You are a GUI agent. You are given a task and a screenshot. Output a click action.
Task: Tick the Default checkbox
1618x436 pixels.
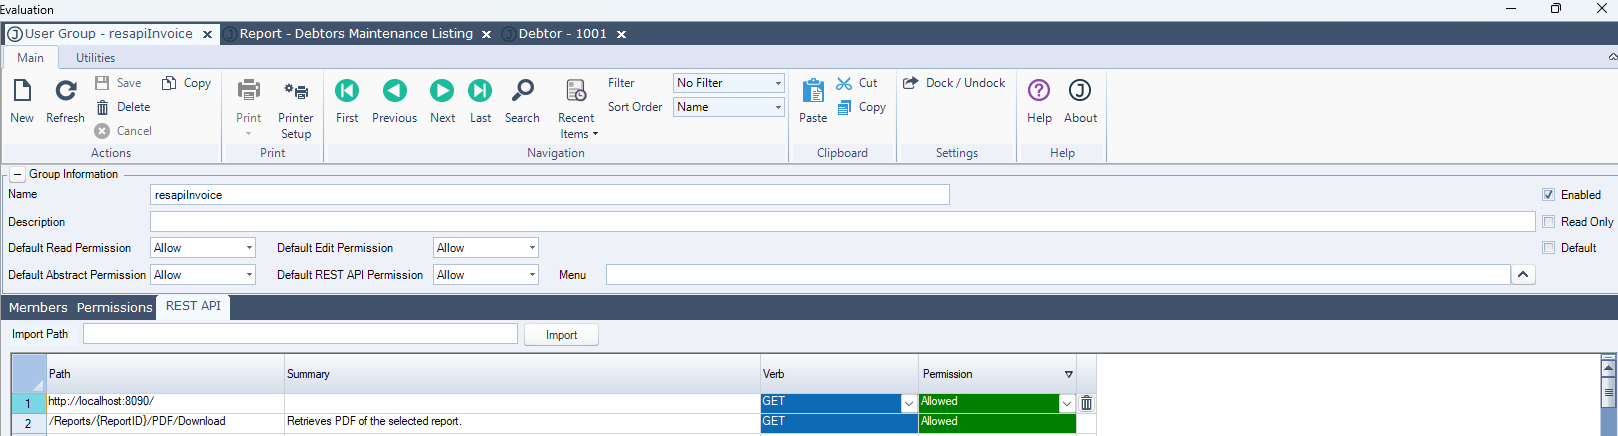(x=1548, y=248)
